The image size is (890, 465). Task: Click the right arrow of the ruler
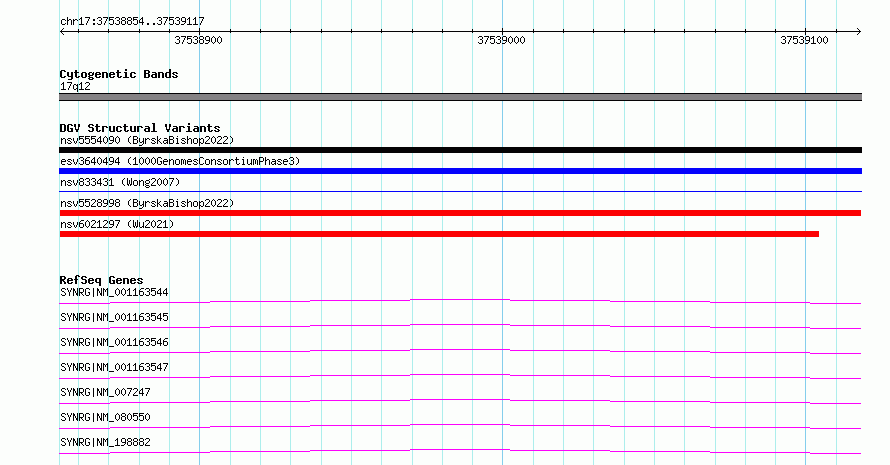858,32
